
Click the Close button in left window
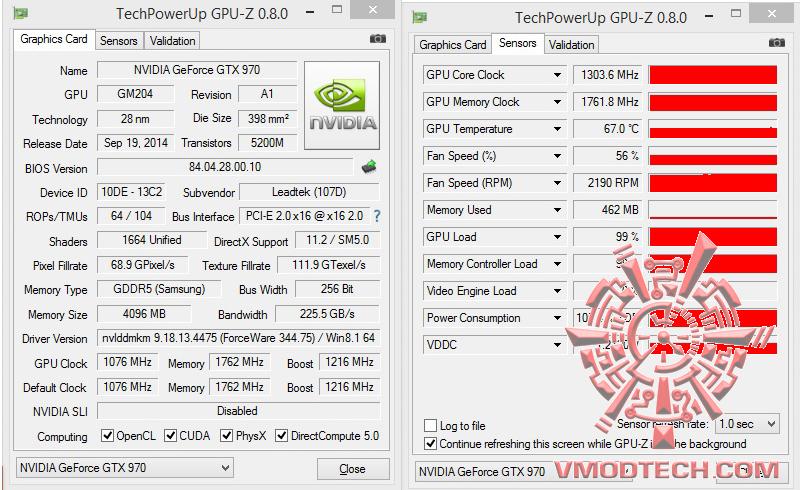pyautogui.click(x=353, y=469)
